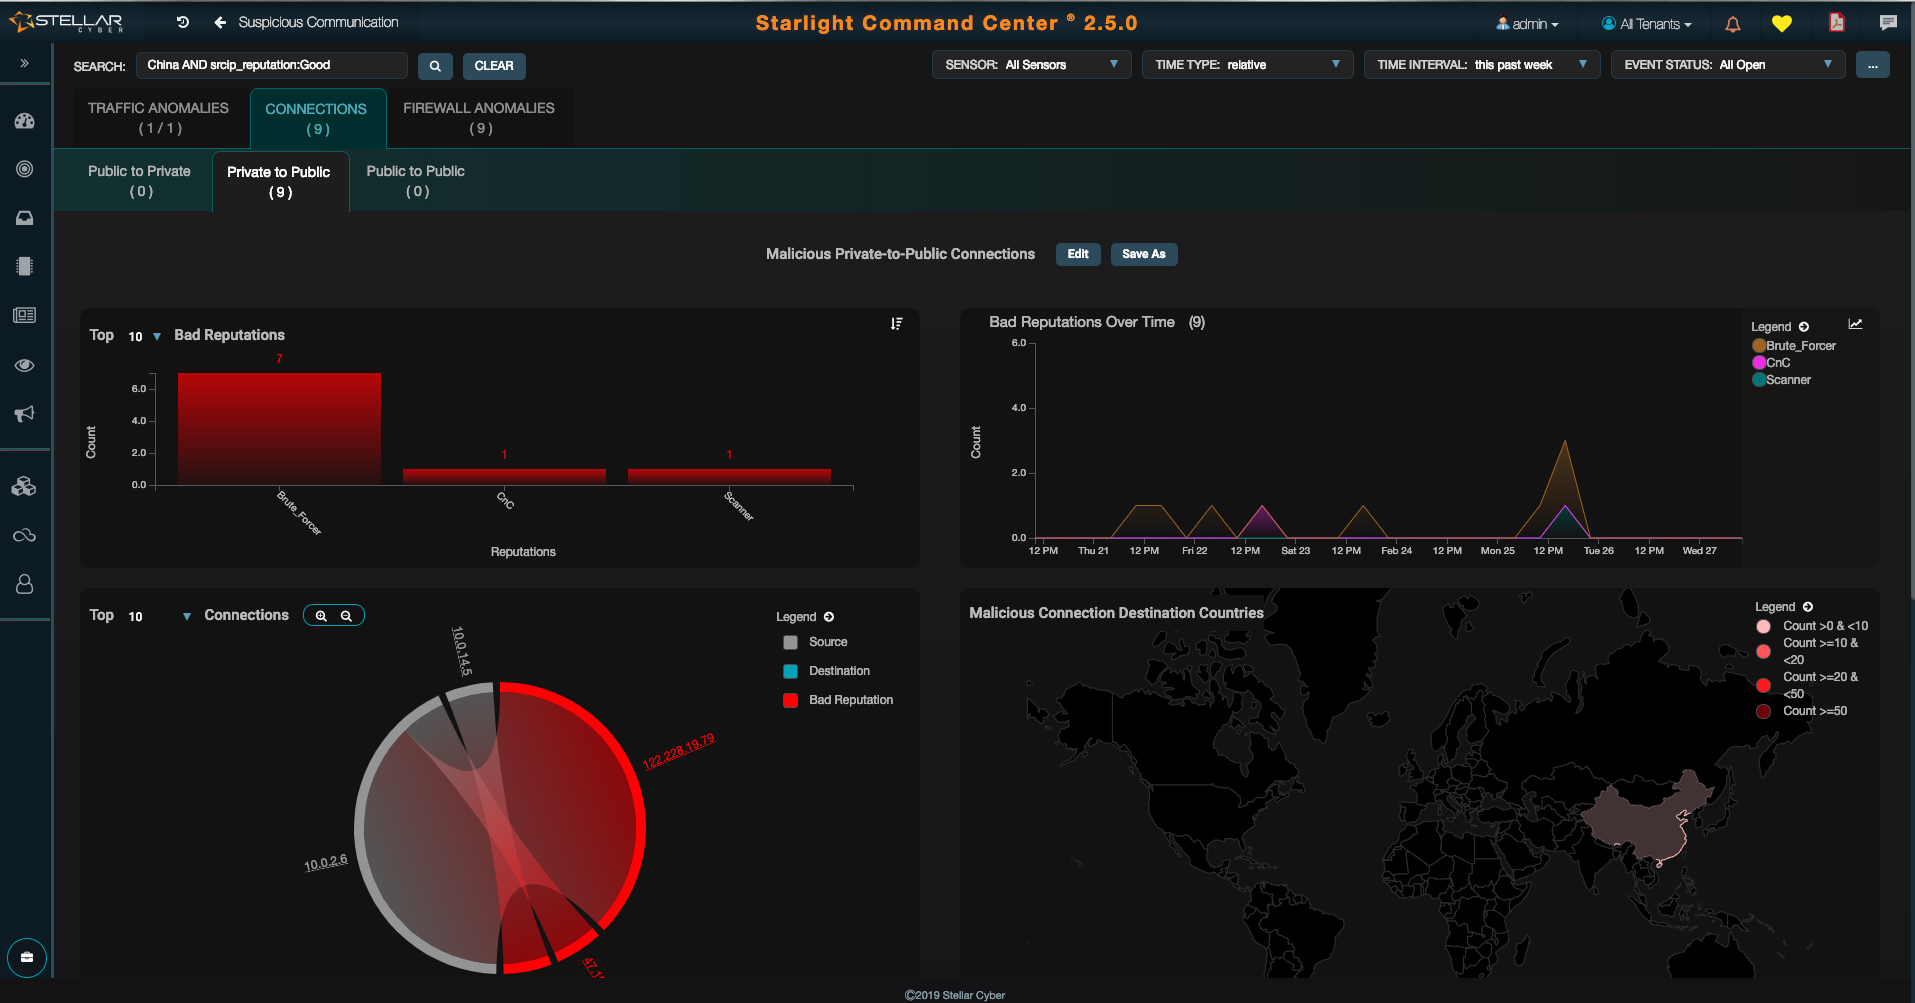Toggle Over Time legend arrow
The image size is (1915, 1003).
[1804, 327]
